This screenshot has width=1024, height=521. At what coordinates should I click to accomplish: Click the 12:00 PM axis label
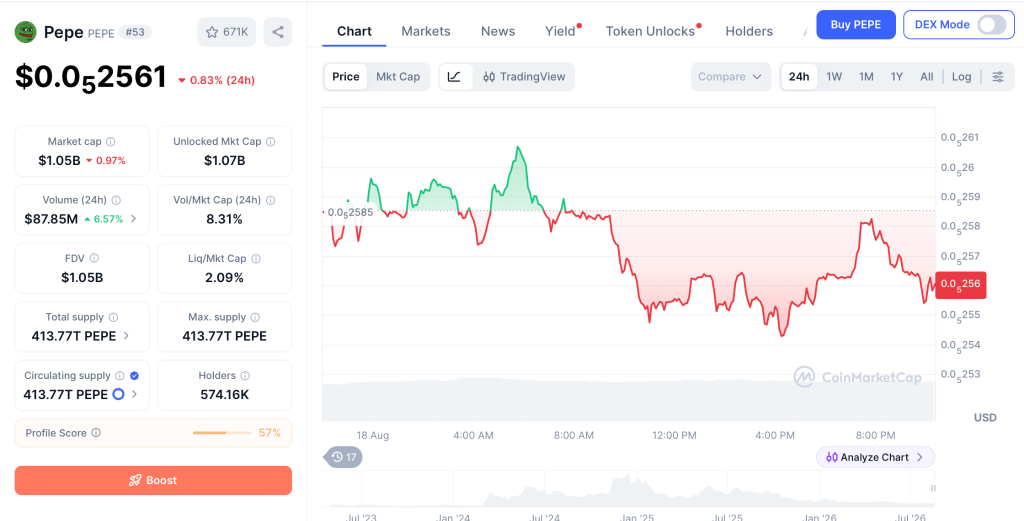674,435
